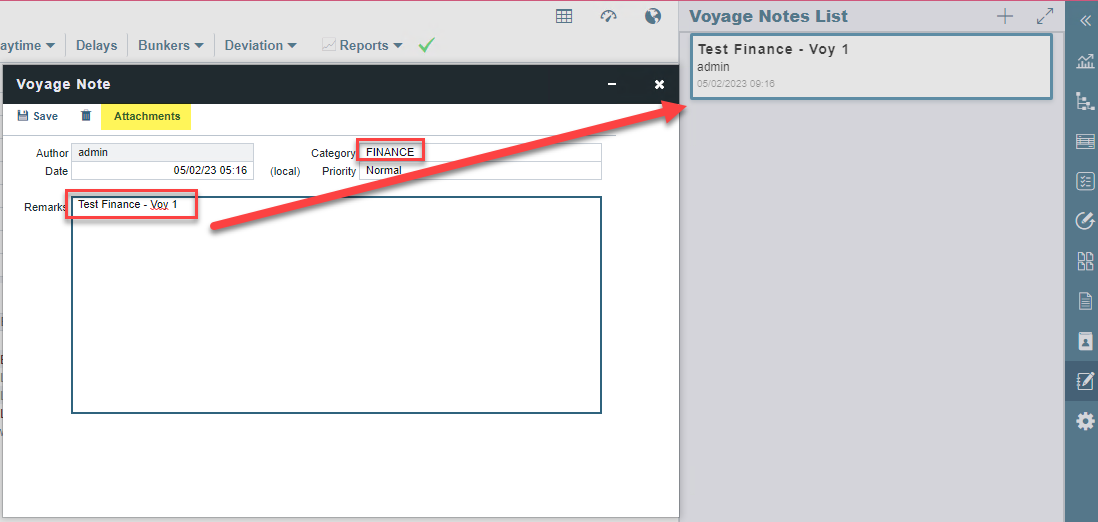
Task: Select the Test Finance - Voy 1 note card
Action: (x=870, y=66)
